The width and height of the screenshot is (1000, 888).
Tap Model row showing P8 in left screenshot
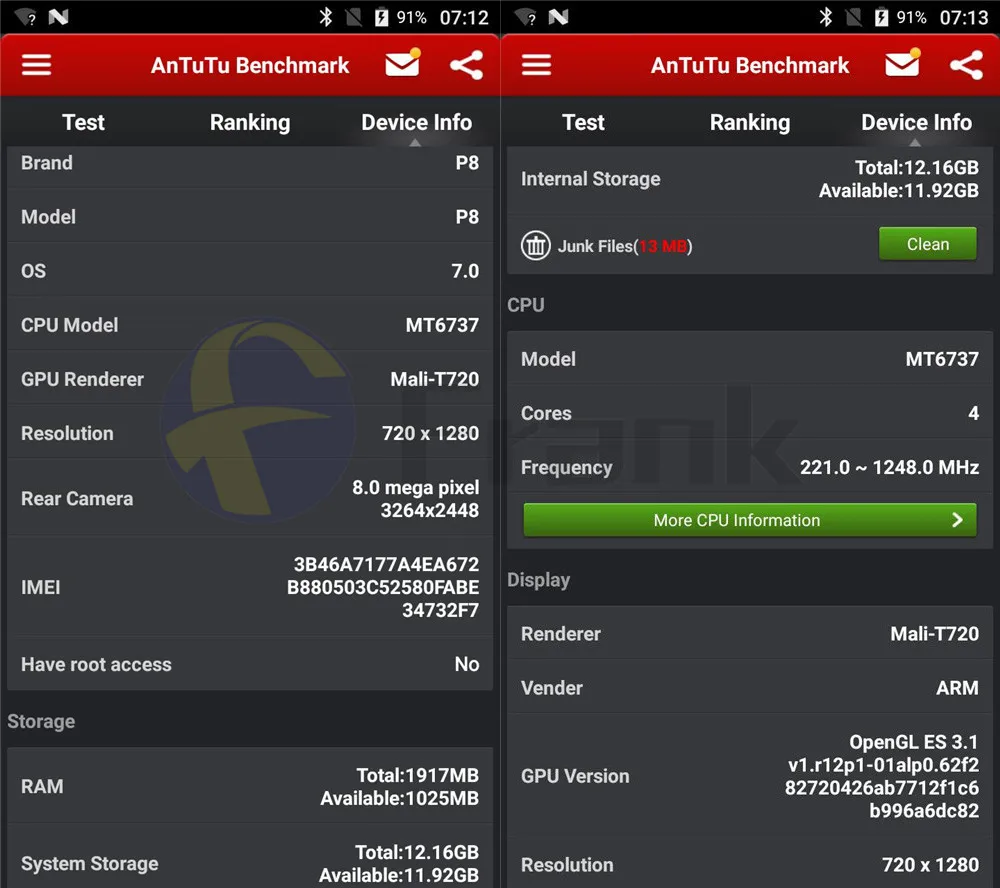tap(250, 217)
